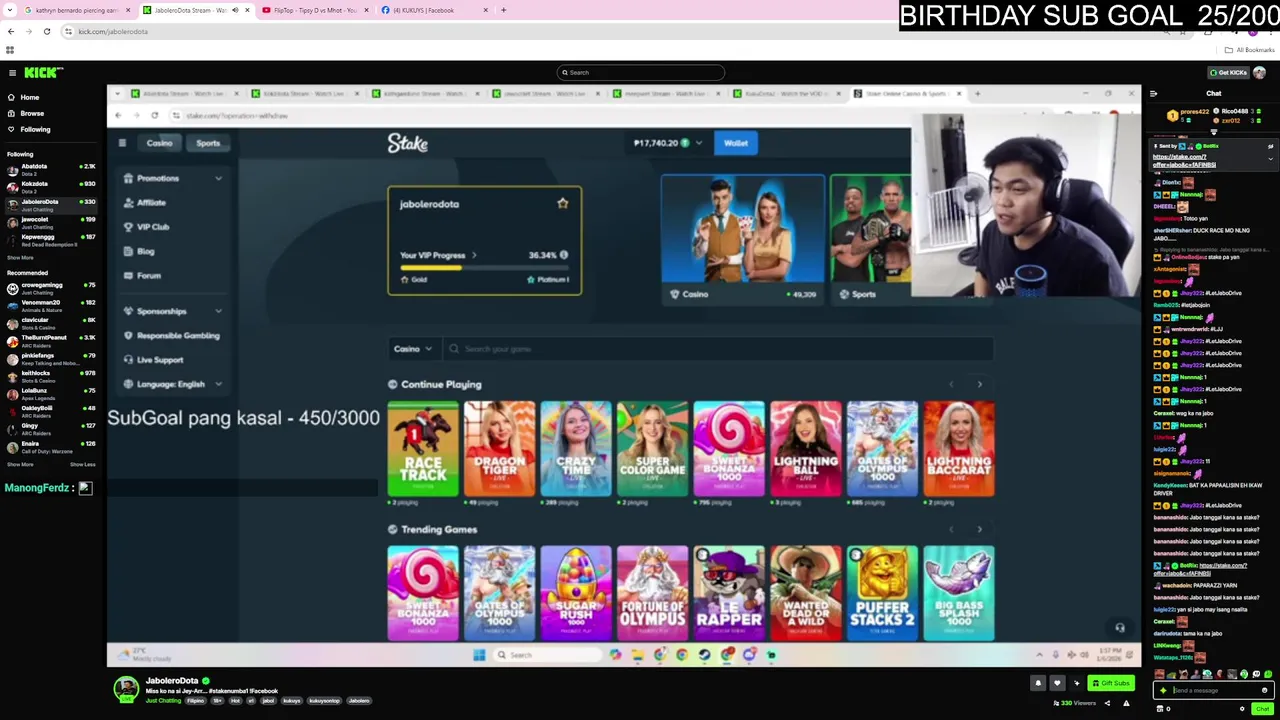Screen dimensions: 1280x720
Task: Open Kepwenggg channel in sidebar
Action: click(50, 239)
